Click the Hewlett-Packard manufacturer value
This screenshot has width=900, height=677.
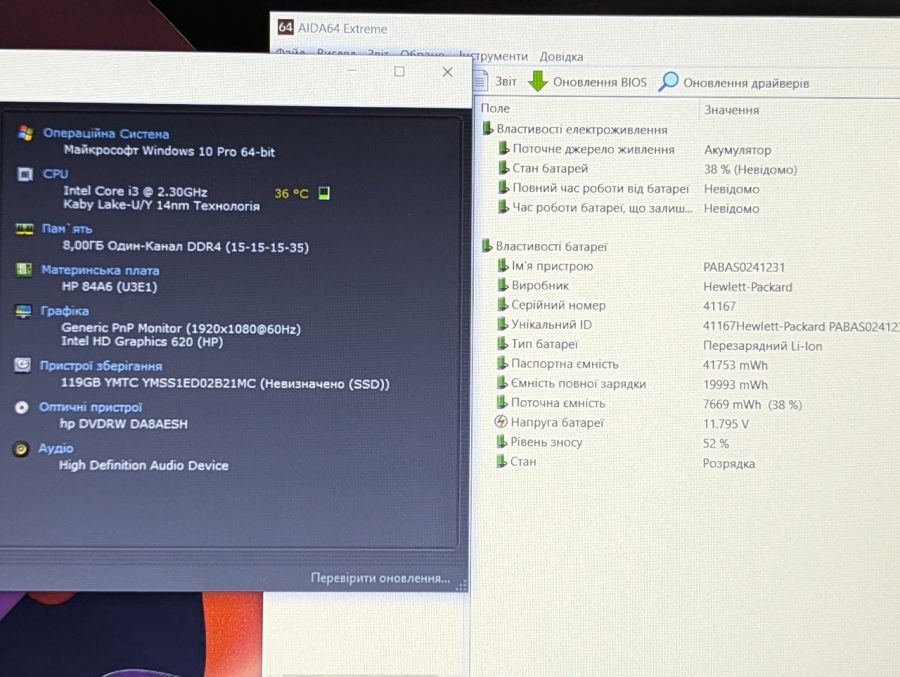747,287
